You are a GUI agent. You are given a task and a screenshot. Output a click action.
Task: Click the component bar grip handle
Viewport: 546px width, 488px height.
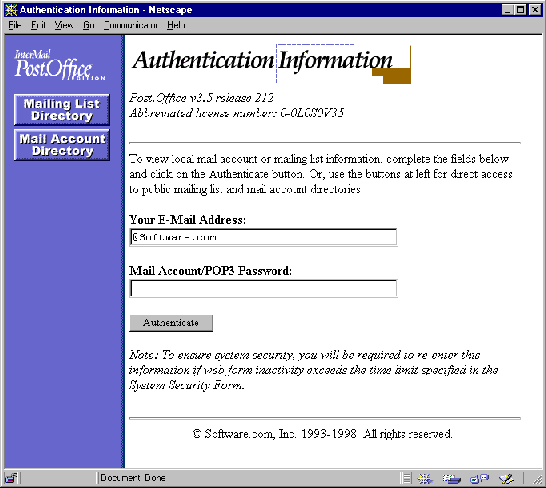pos(406,479)
